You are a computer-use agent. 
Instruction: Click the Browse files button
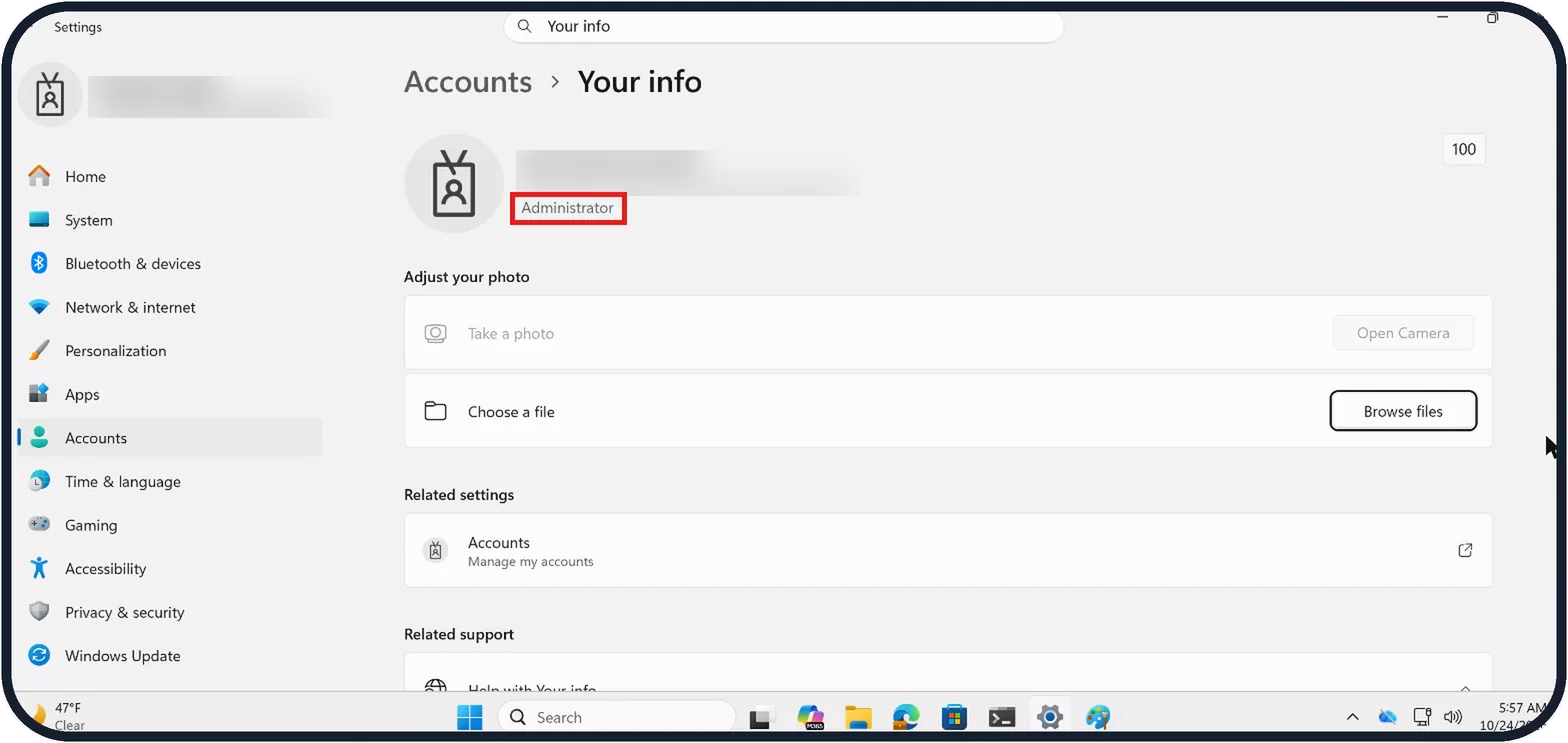[x=1403, y=411]
